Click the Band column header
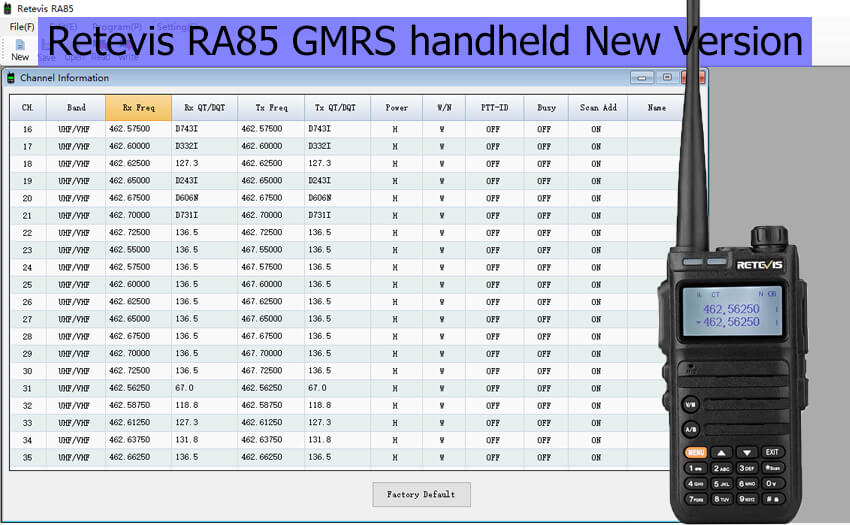Image resolution: width=850 pixels, height=525 pixels. click(76, 108)
